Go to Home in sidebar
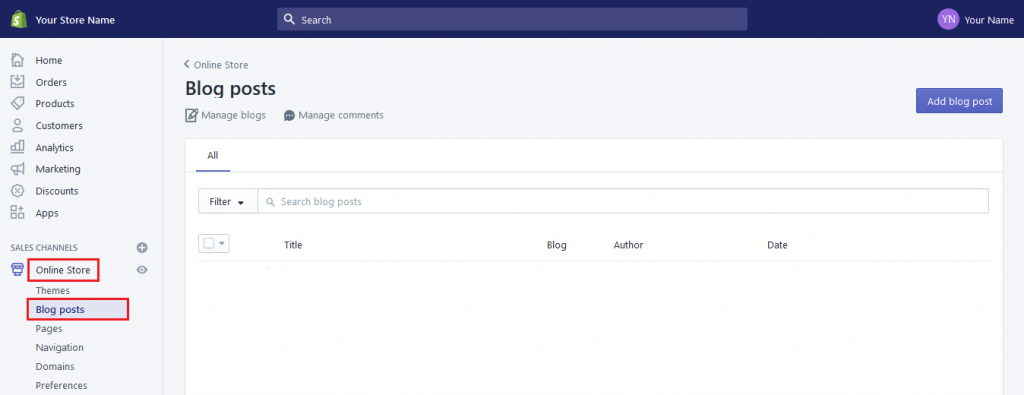Viewport: 1024px width, 395px height. click(49, 60)
